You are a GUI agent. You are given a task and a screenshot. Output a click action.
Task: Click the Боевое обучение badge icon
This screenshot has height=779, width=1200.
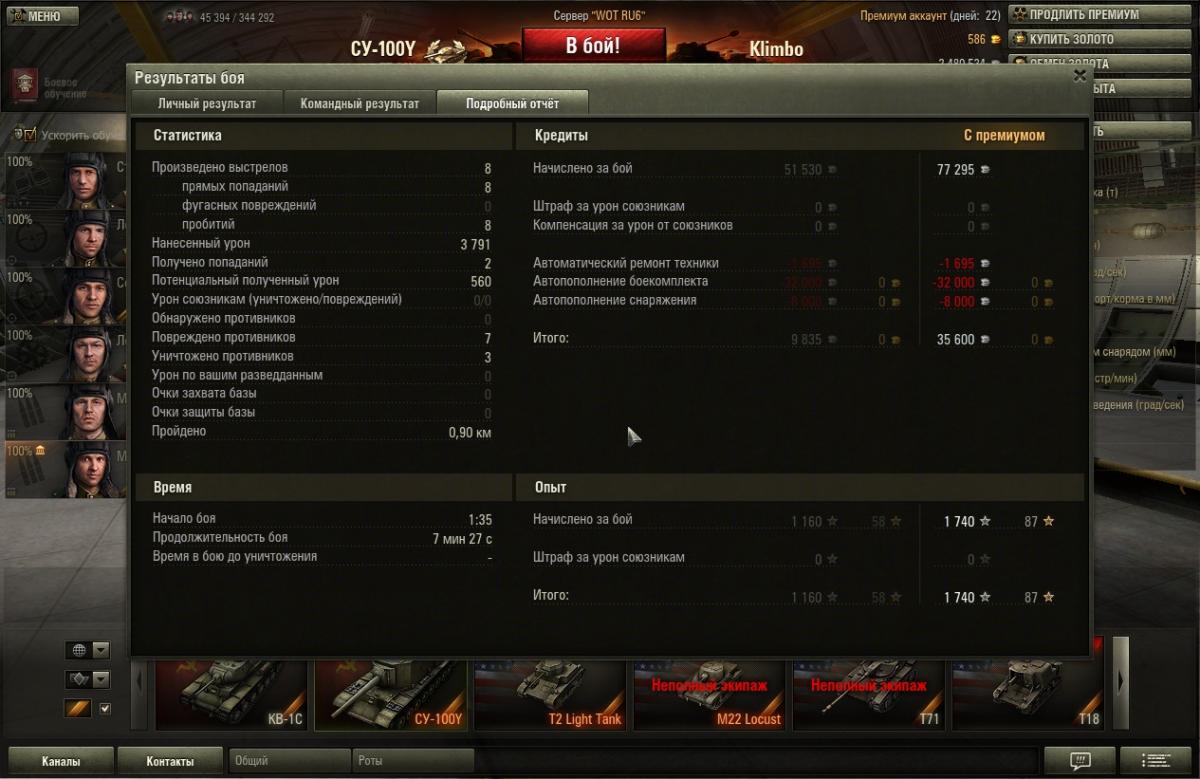[x=23, y=86]
